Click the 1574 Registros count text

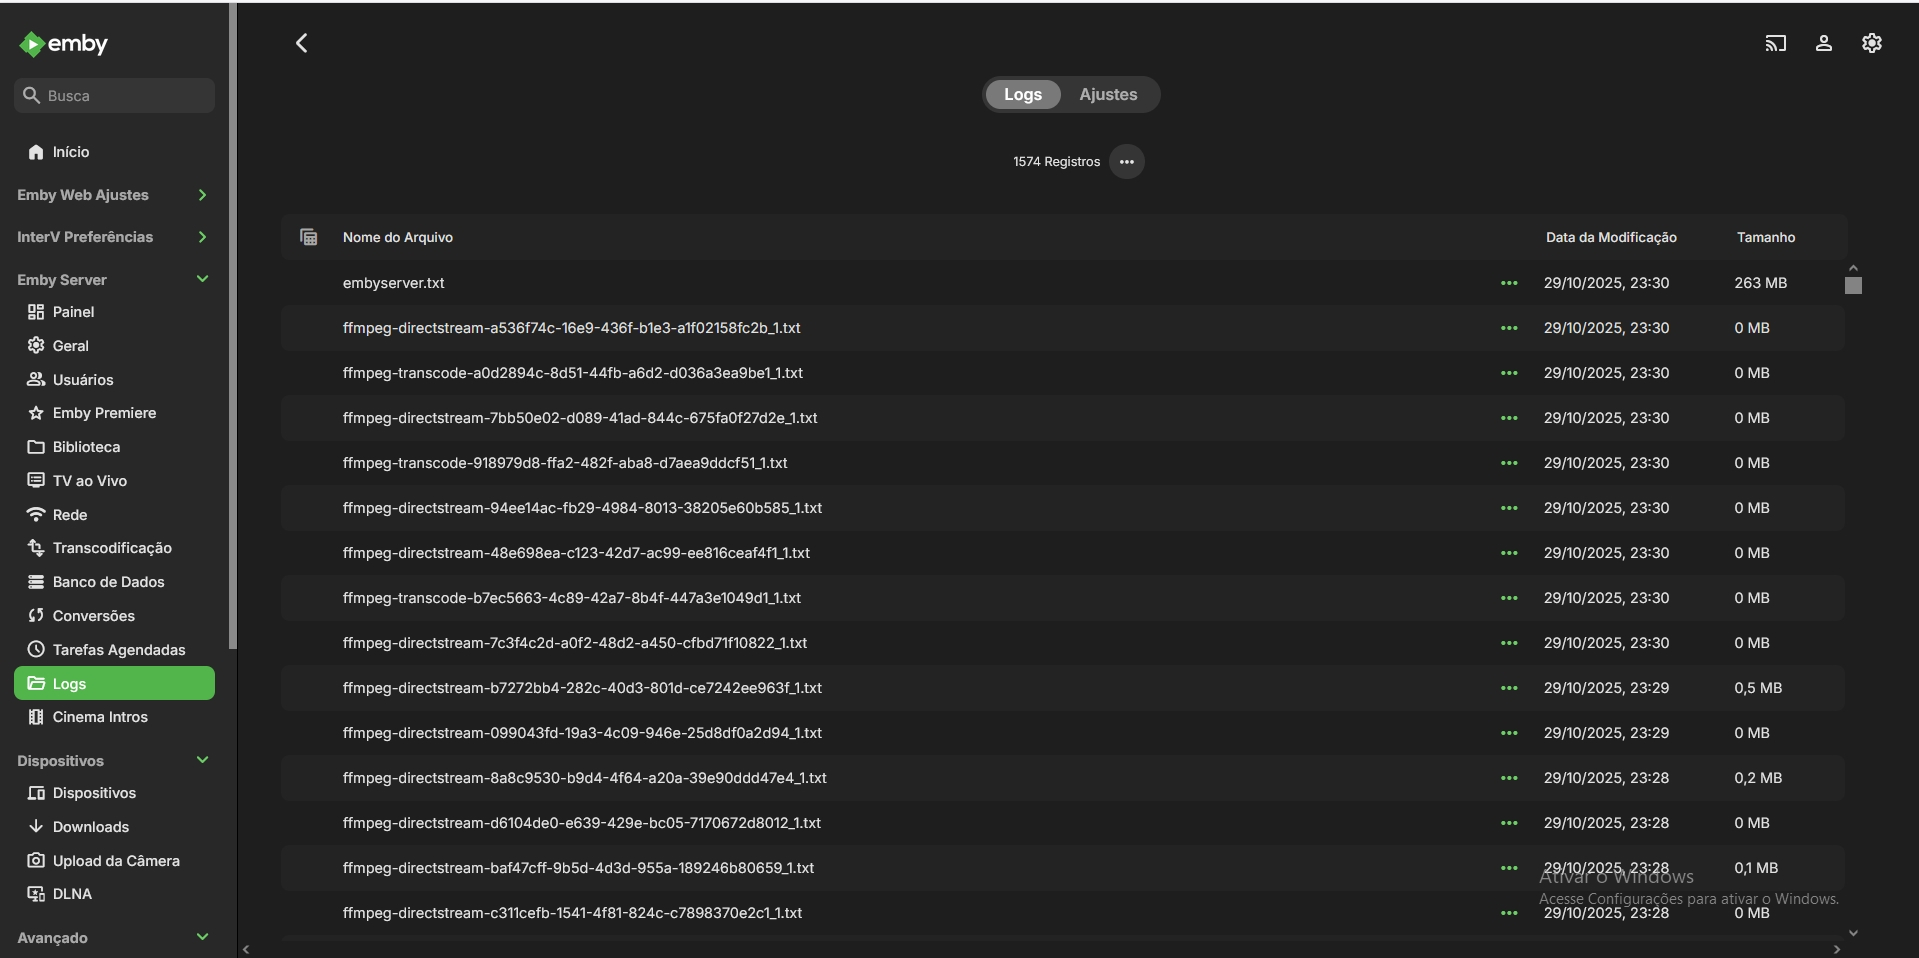pos(1056,162)
